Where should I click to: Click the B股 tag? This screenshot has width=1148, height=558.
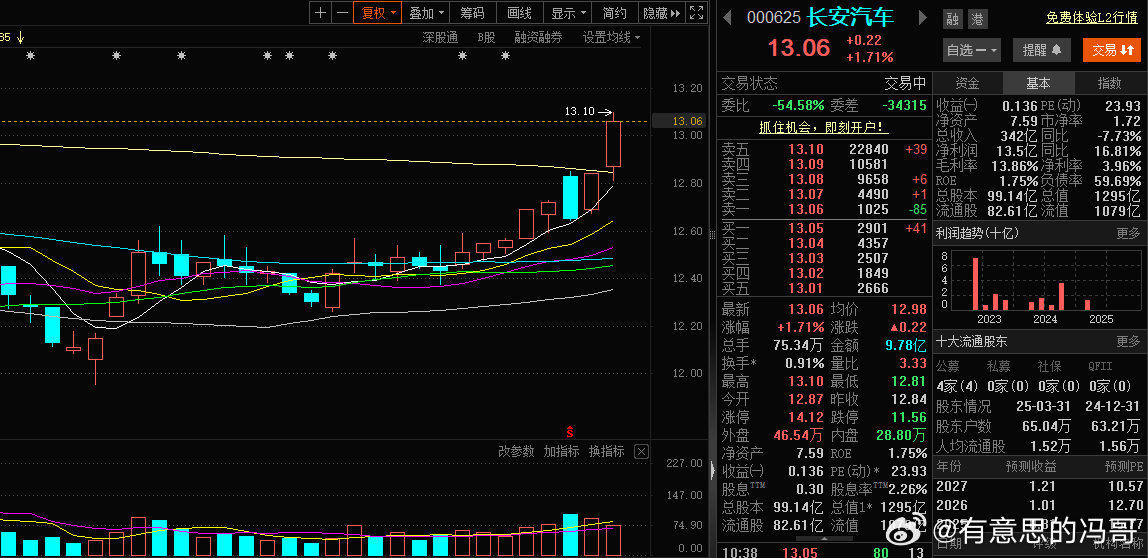pyautogui.click(x=486, y=37)
